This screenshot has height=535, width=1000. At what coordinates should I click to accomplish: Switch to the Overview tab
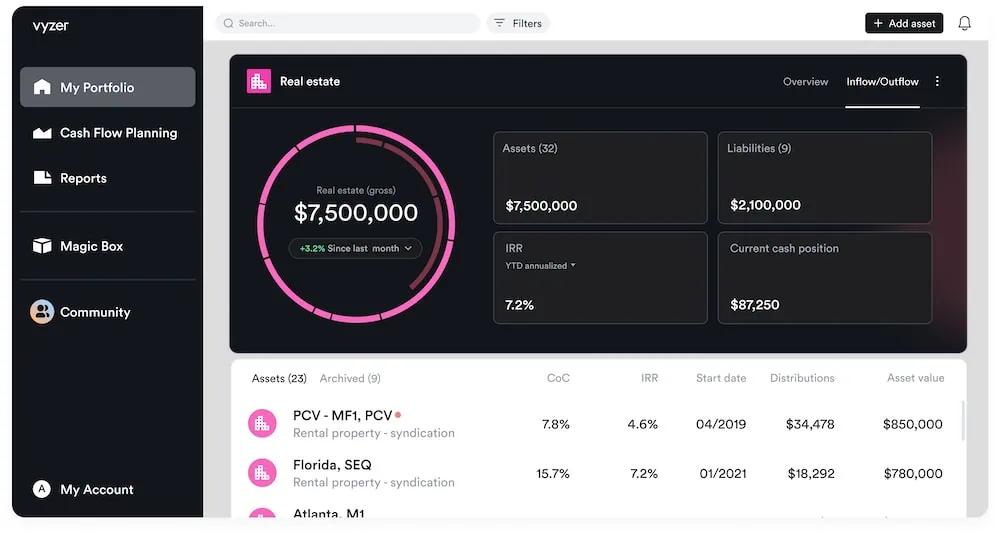805,82
